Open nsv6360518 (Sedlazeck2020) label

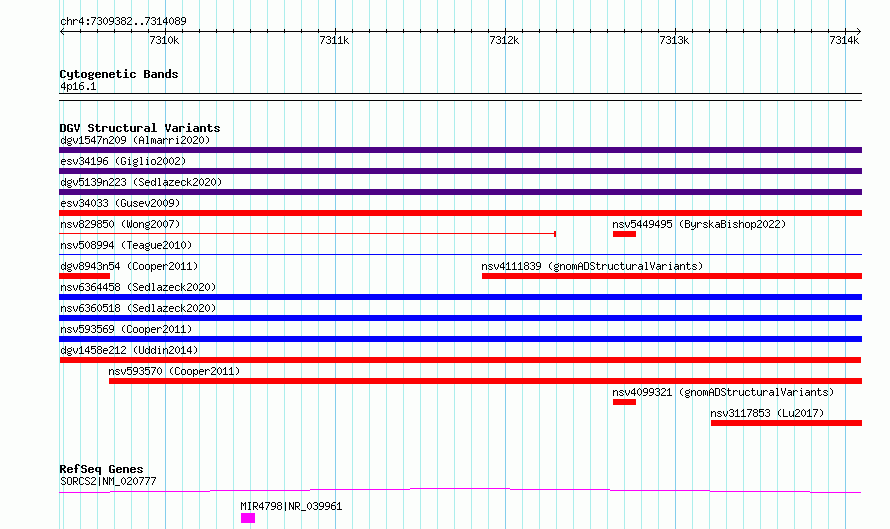click(138, 308)
